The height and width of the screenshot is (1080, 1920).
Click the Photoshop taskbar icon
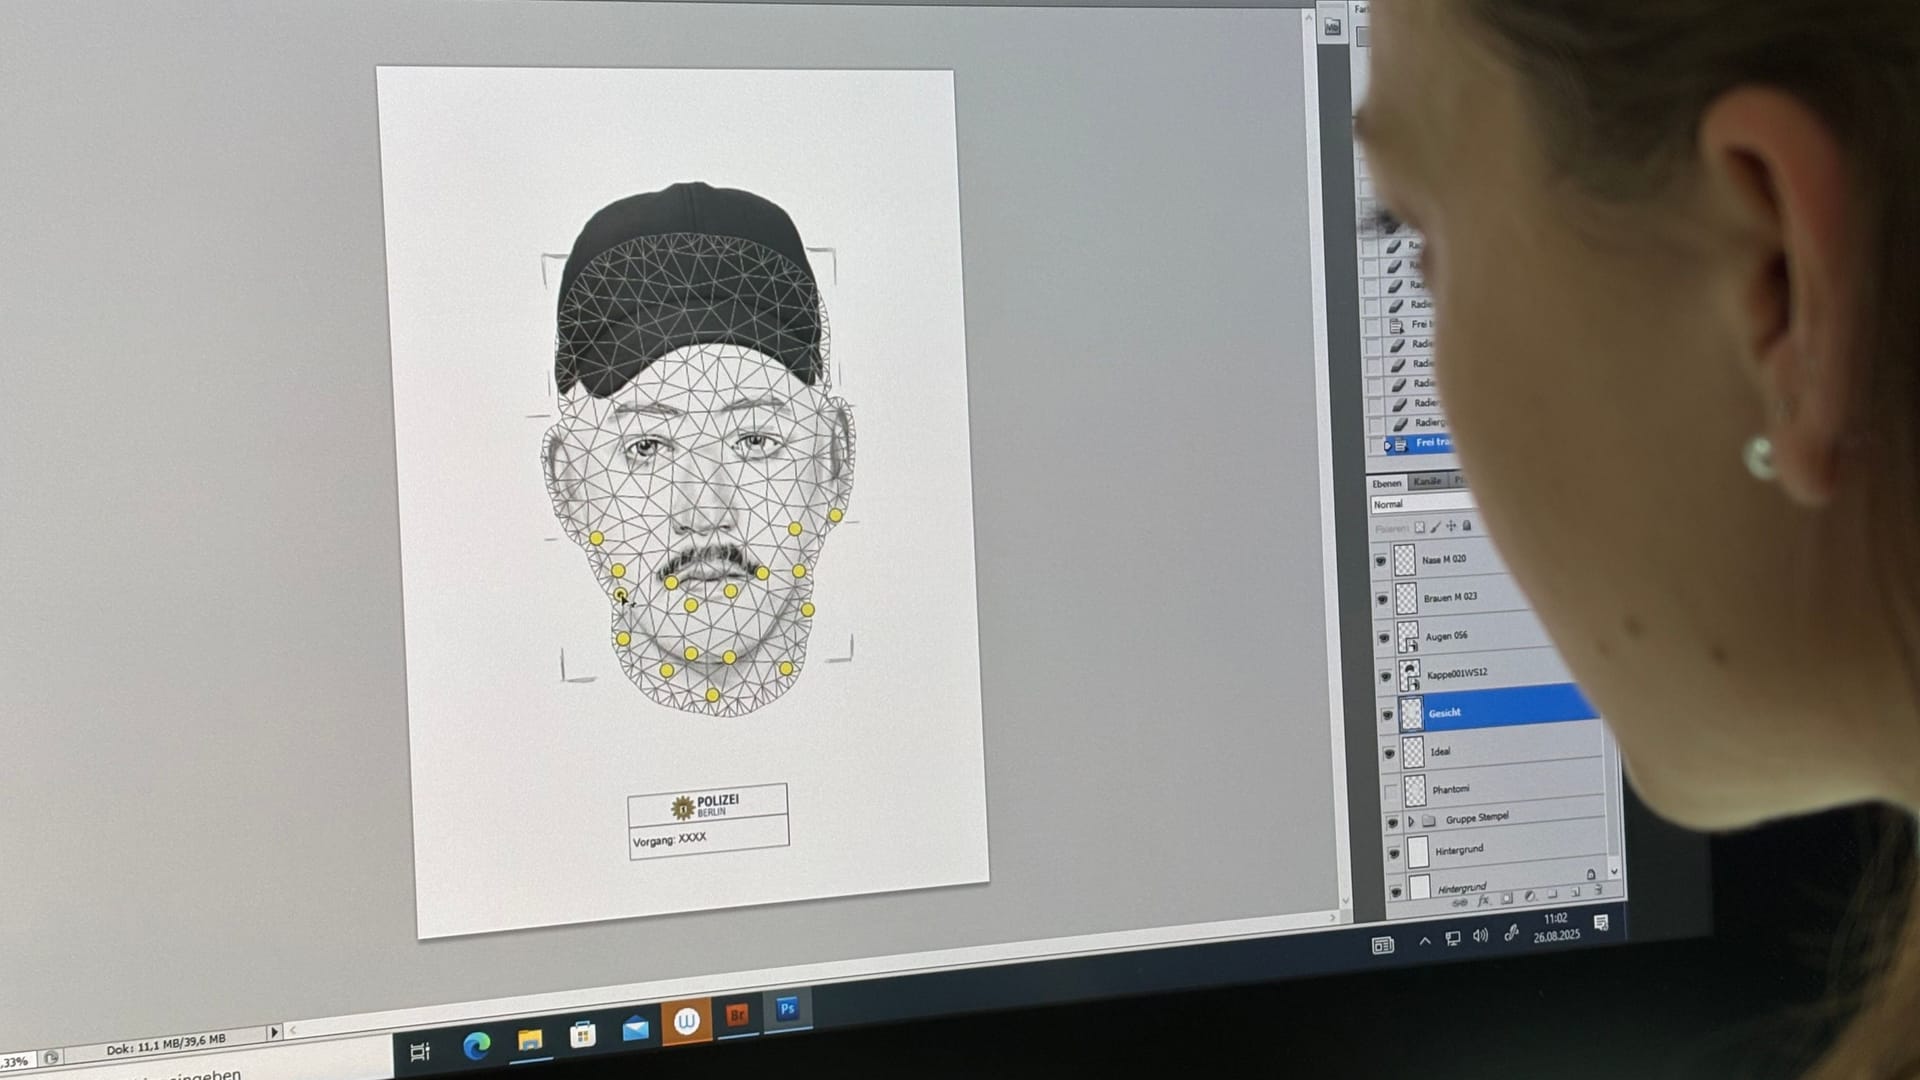pyautogui.click(x=788, y=1009)
